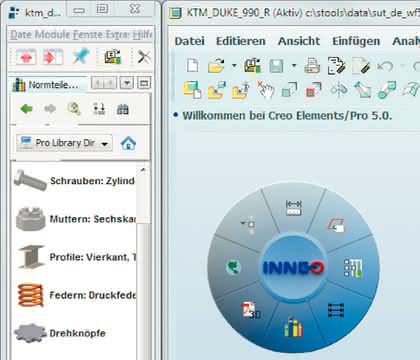Image resolution: width=420 pixels, height=360 pixels.
Task: Click the globe icon in radial menu
Action: 233,267
